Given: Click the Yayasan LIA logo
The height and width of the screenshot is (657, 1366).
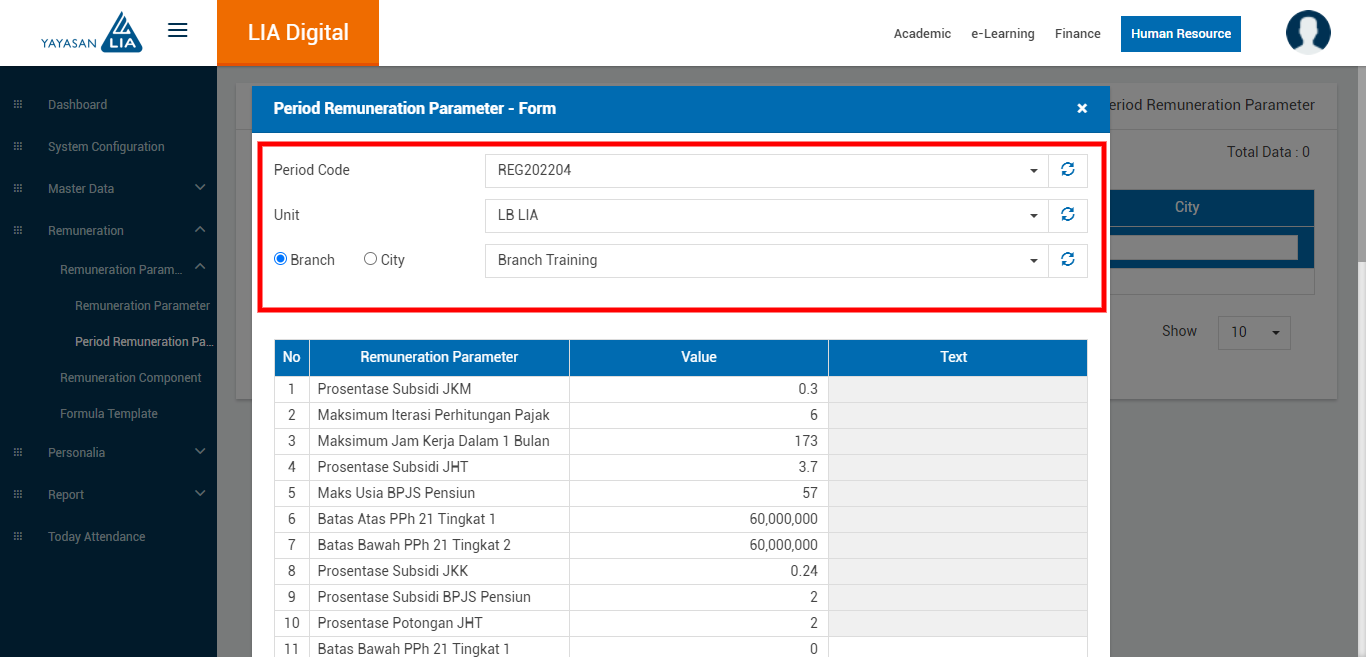Looking at the screenshot, I should coord(92,33).
